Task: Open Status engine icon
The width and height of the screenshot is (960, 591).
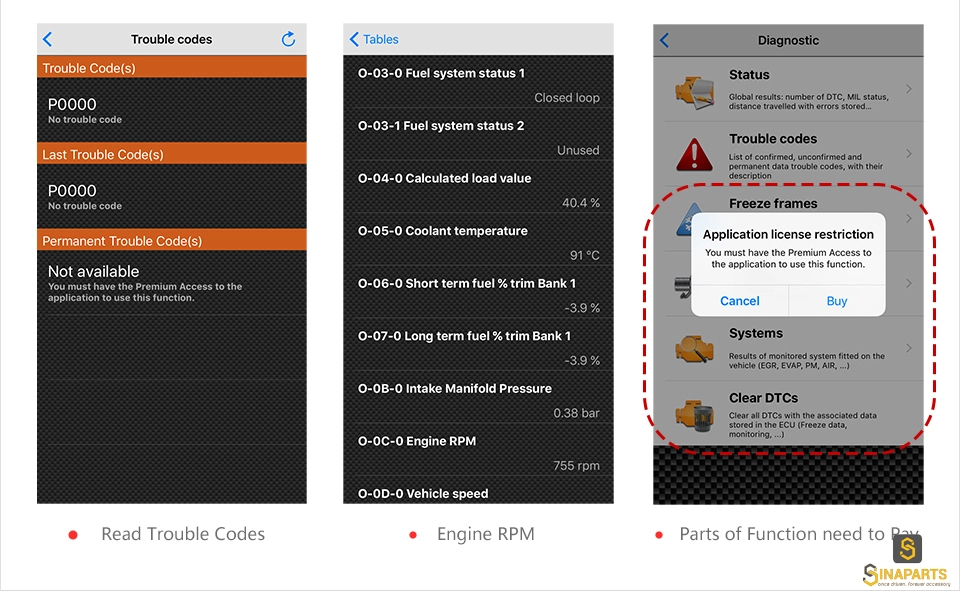Action: pos(695,93)
